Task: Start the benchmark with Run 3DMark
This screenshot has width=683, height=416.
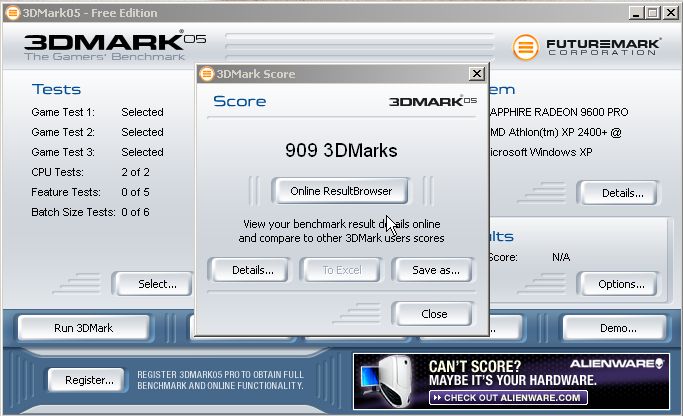Action: [x=83, y=328]
